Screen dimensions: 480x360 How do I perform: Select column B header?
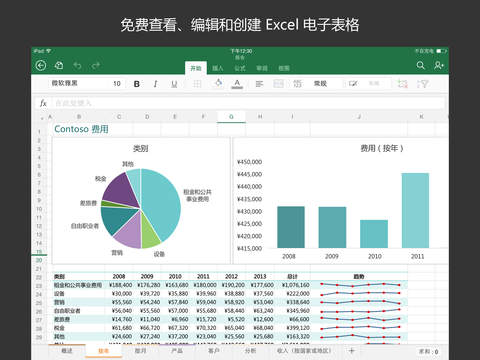[79, 117]
